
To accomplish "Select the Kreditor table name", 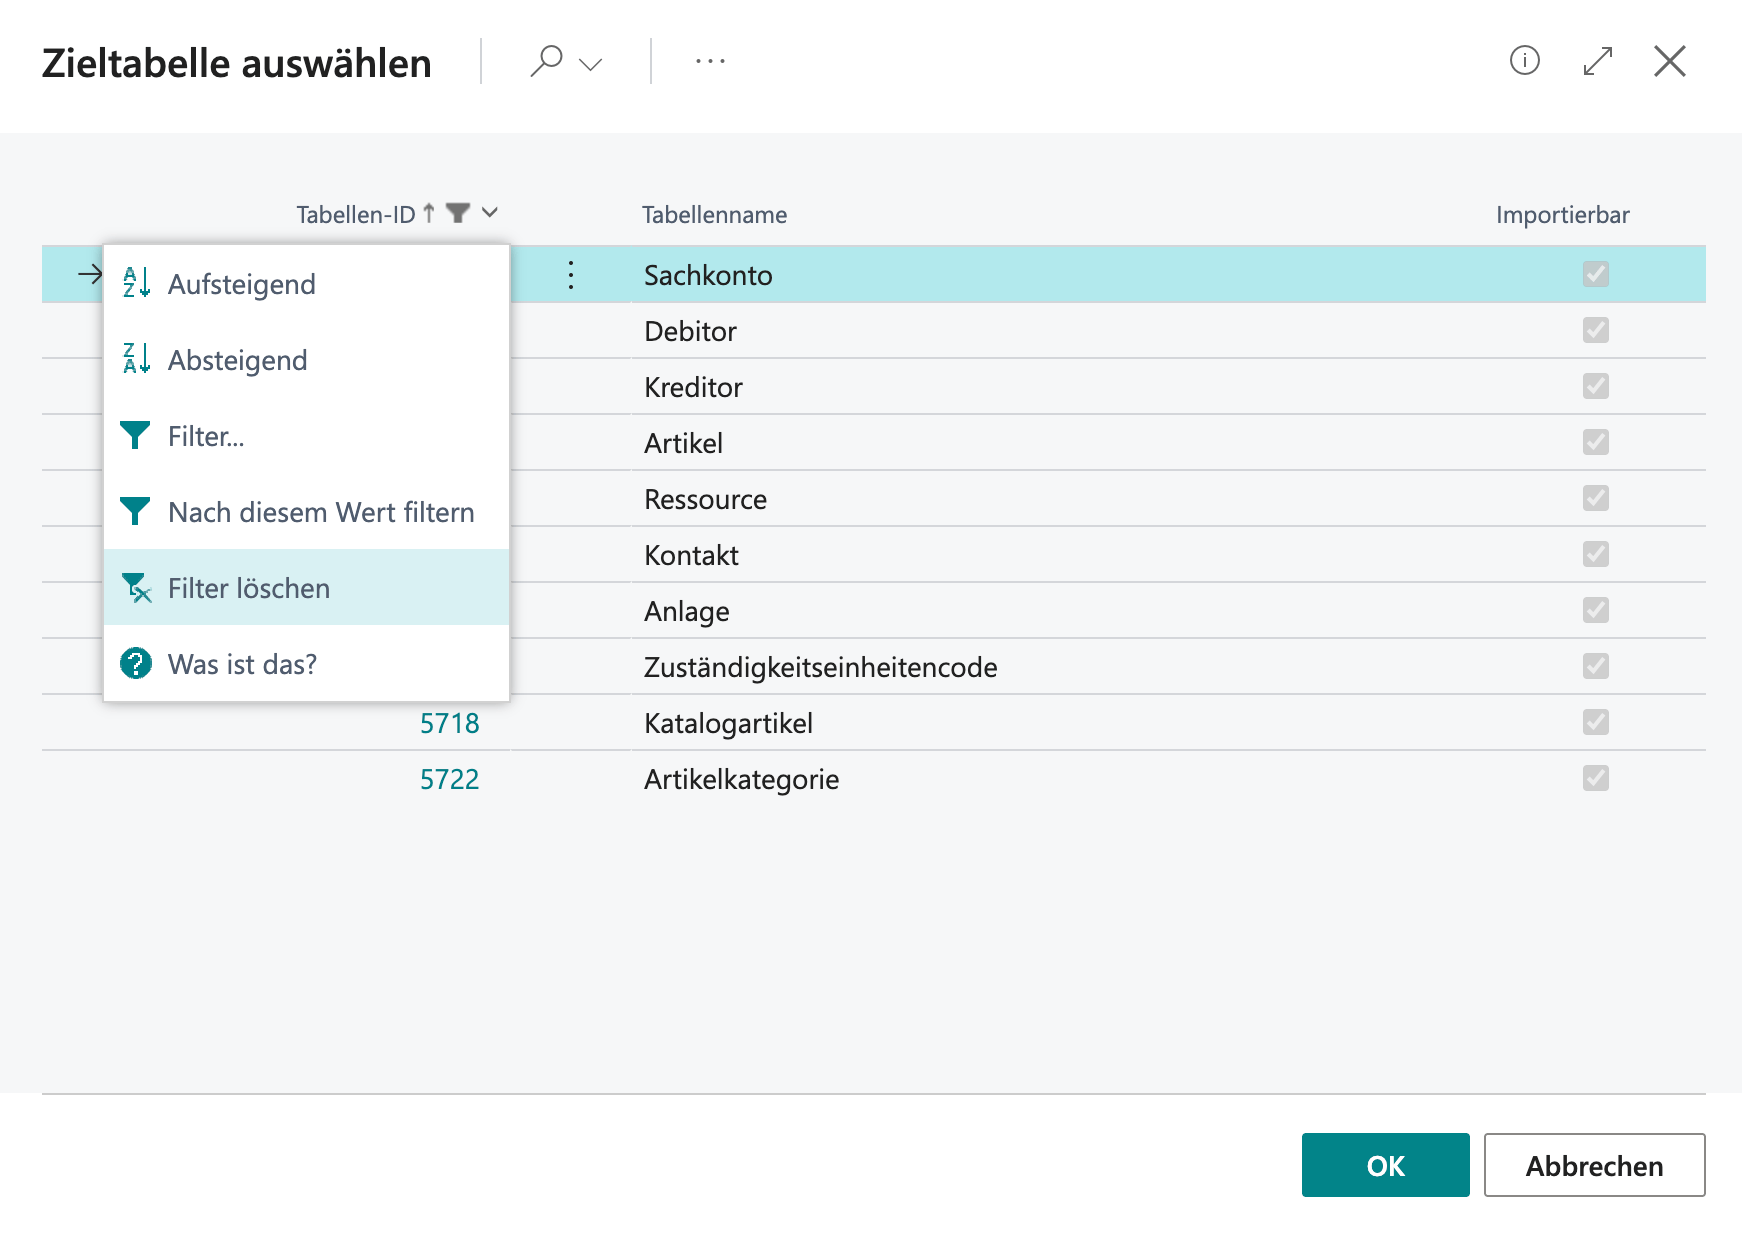I will [693, 387].
